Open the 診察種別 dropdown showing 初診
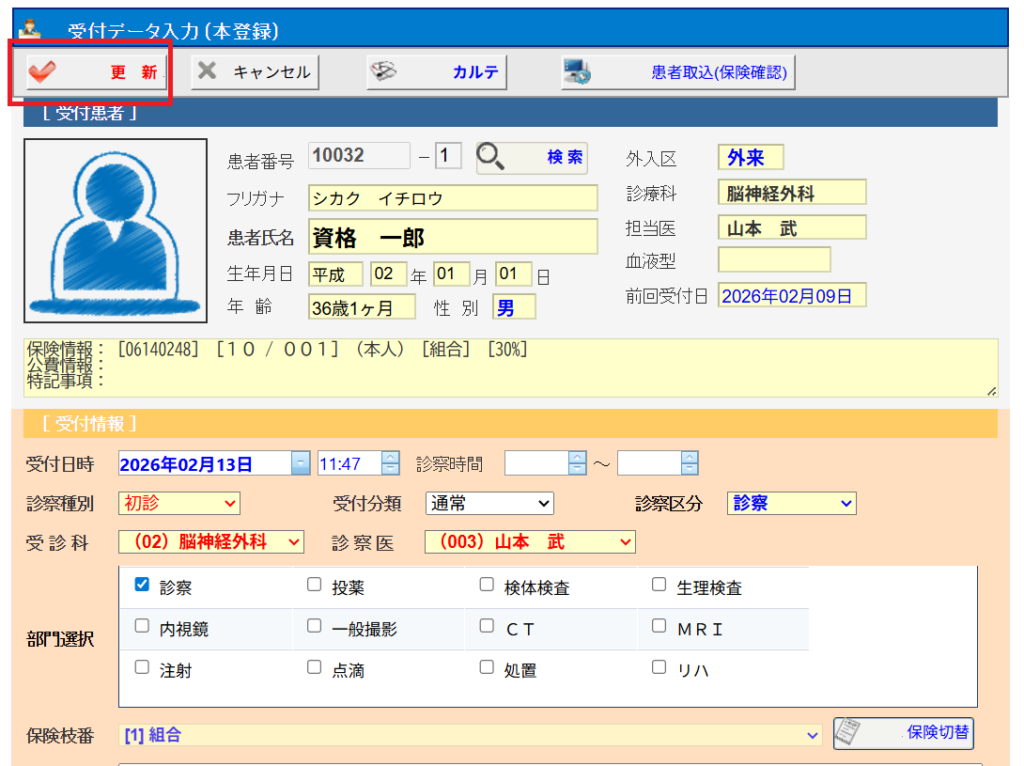The height and width of the screenshot is (766, 1024). pos(179,504)
